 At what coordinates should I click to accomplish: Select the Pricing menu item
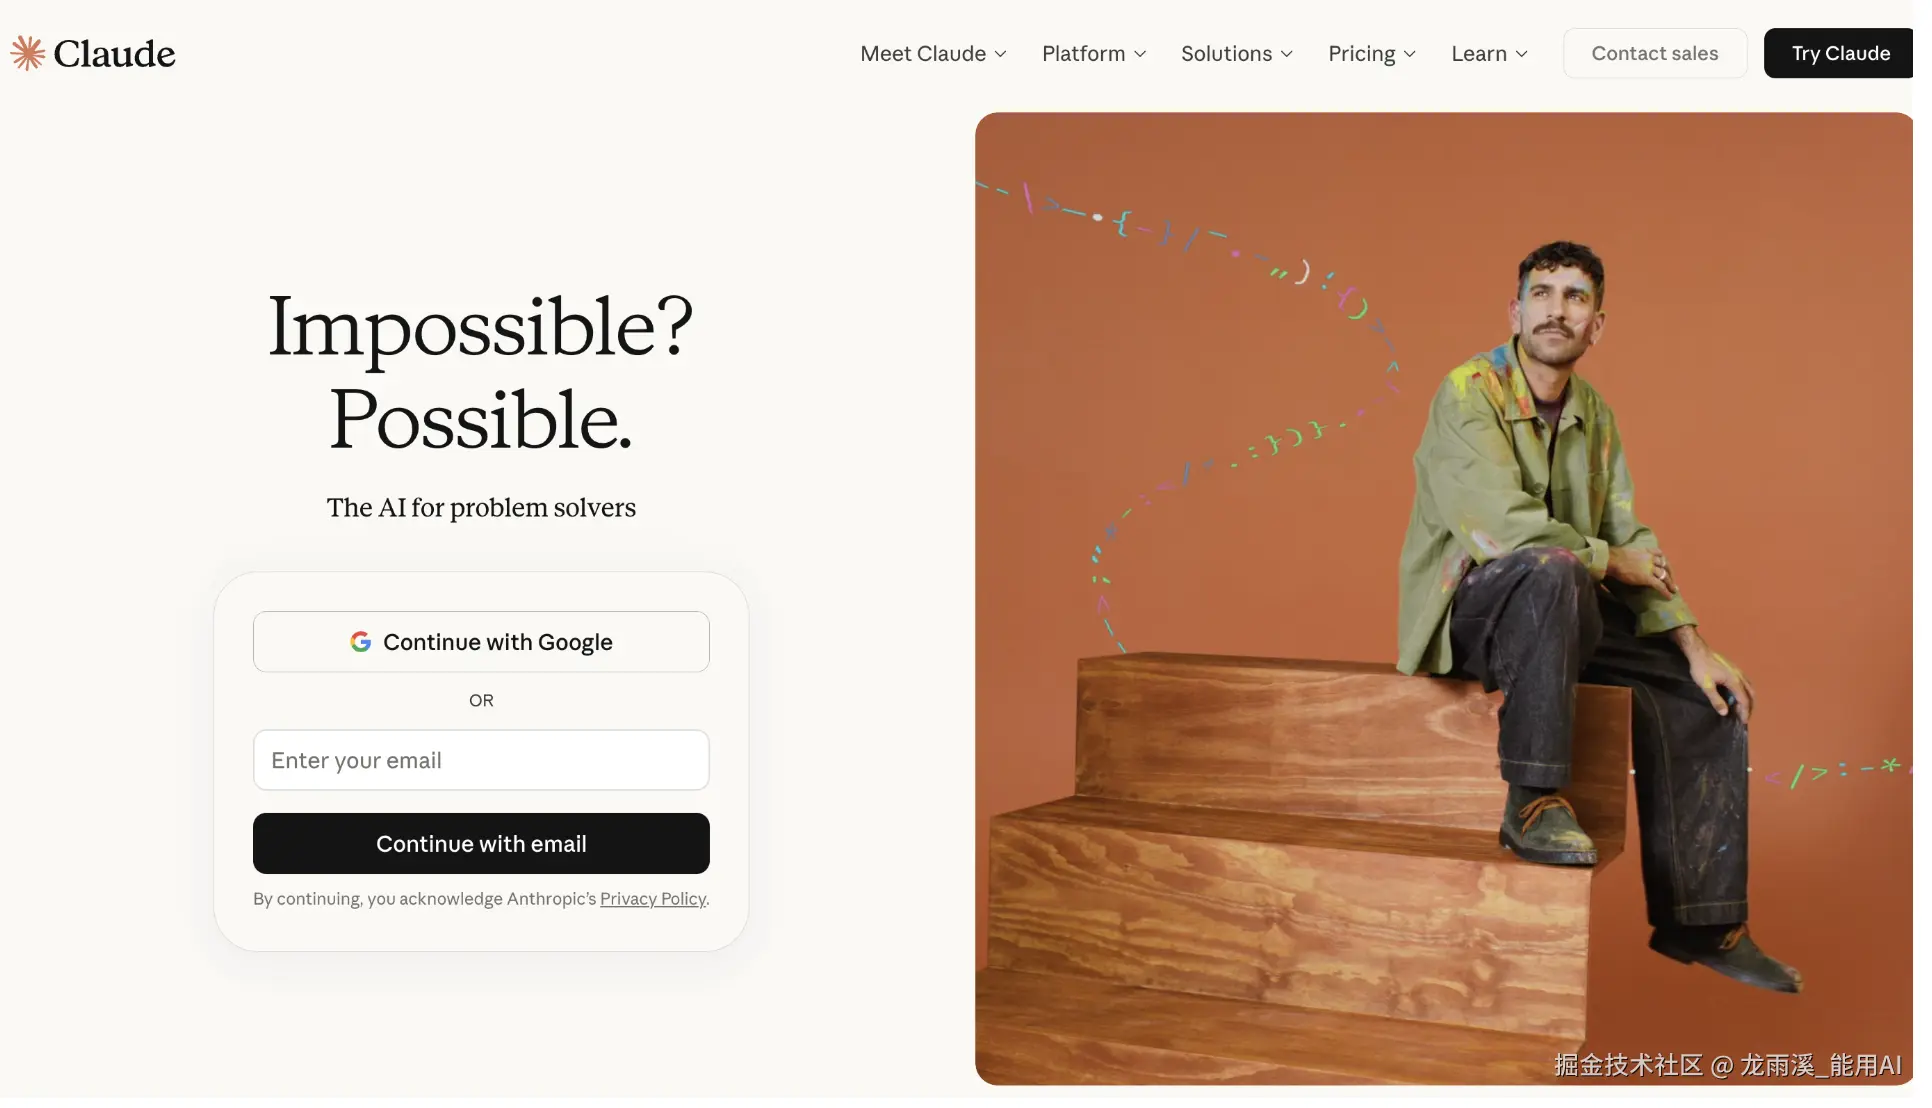(1372, 54)
